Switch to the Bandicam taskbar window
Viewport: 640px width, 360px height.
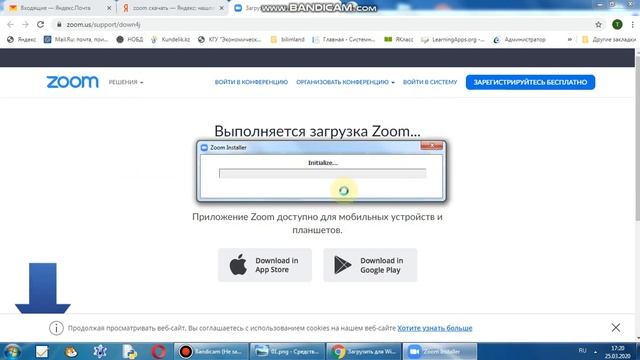(211, 351)
